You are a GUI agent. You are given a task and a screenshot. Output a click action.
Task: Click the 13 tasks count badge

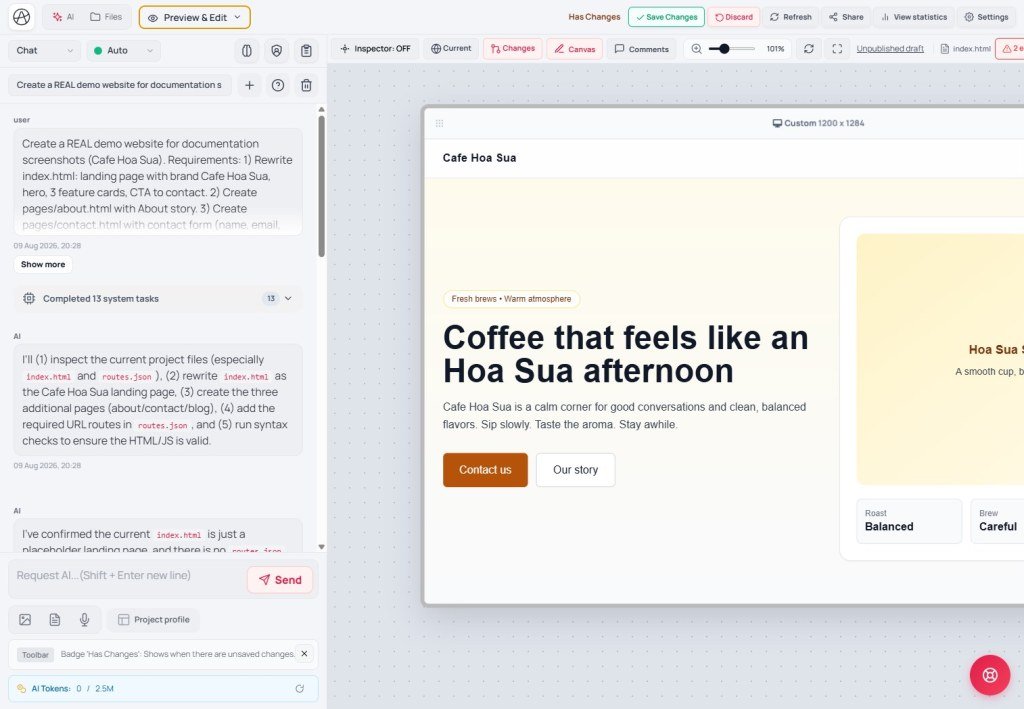click(270, 298)
